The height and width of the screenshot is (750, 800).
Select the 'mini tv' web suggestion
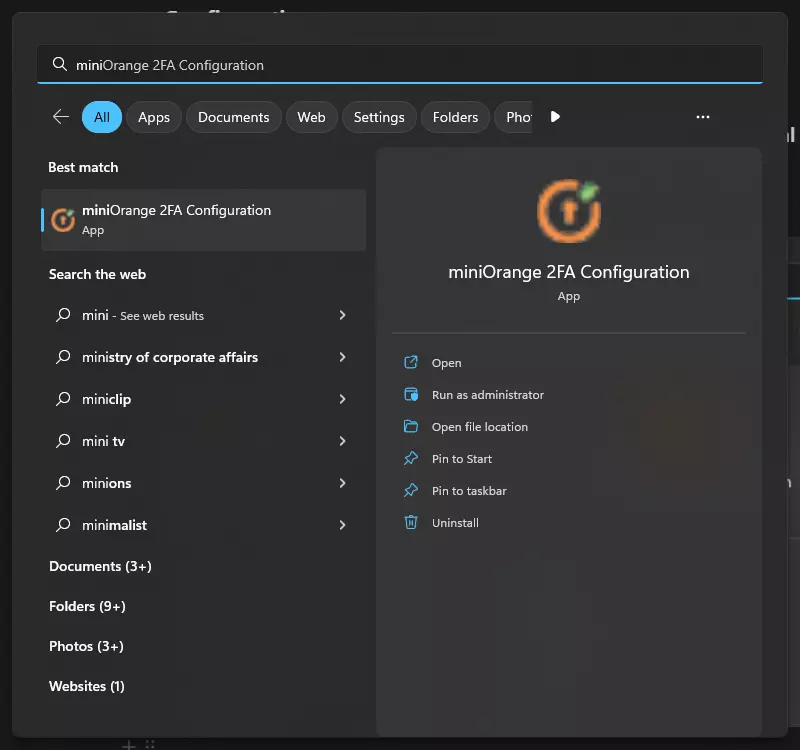(103, 441)
